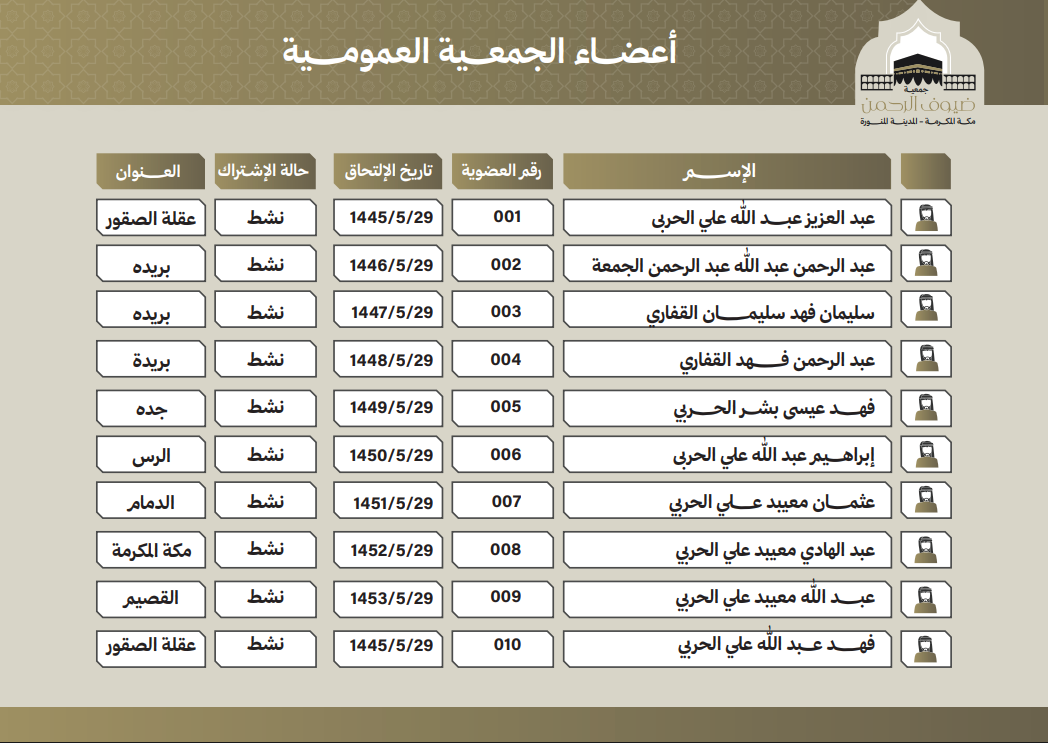
Task: Click the profile icon beside عبد الهادي معيبد علي الحربي
Action: 925,550
